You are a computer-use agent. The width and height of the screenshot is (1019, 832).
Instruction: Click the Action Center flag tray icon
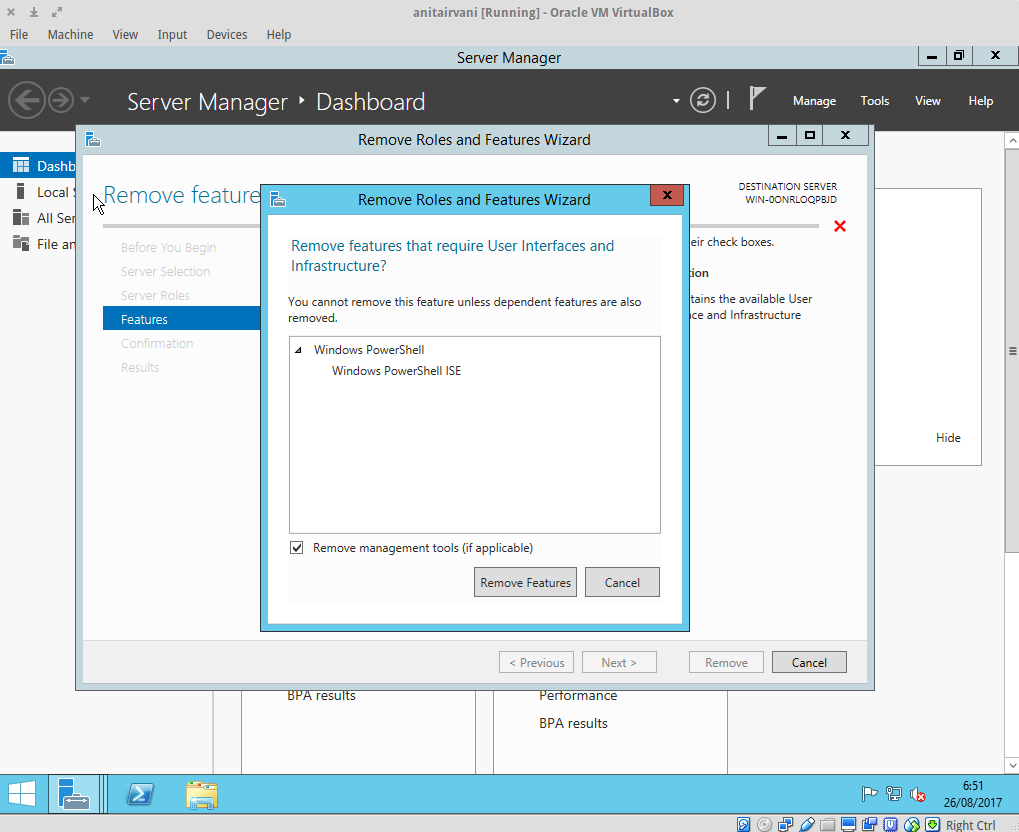coord(869,794)
